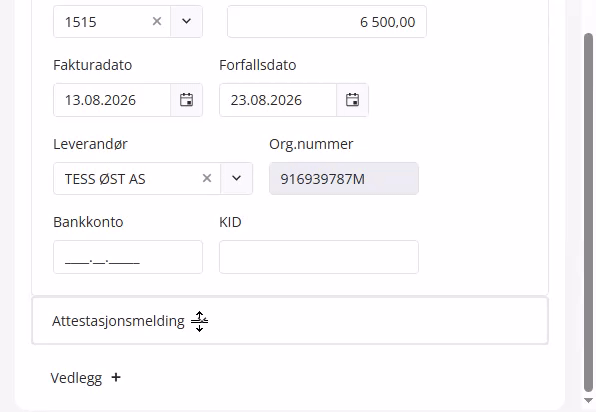
Task: Focus the Forfallsdato date input
Action: [278, 100]
